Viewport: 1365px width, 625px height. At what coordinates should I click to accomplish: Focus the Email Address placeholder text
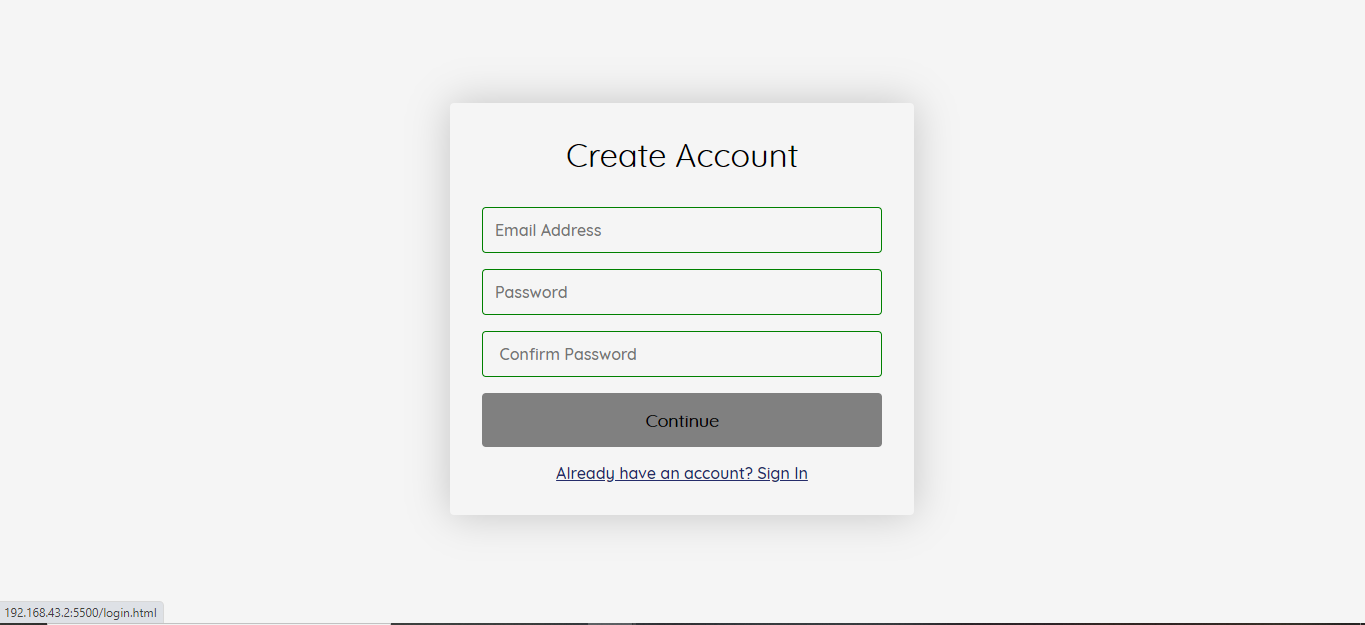(547, 230)
